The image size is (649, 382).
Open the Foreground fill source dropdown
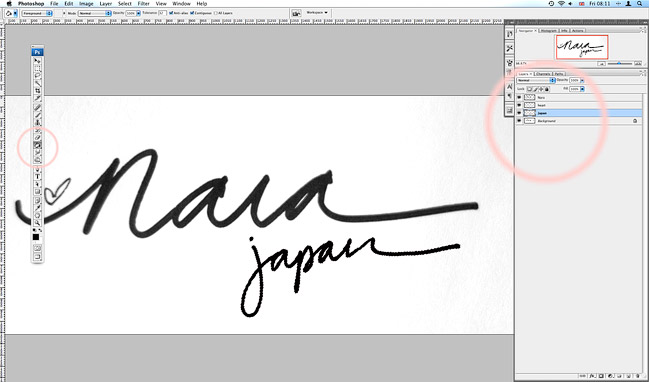coord(37,13)
